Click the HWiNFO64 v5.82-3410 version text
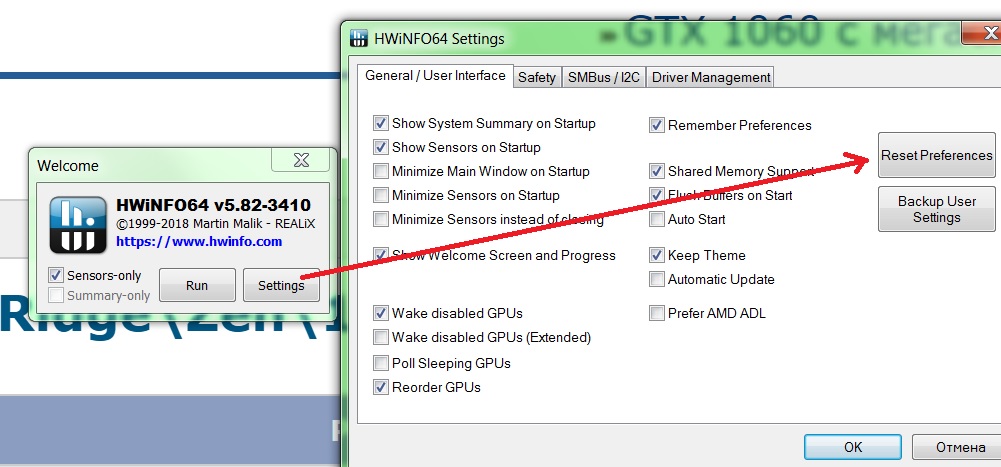This screenshot has width=1001, height=467. [x=213, y=205]
